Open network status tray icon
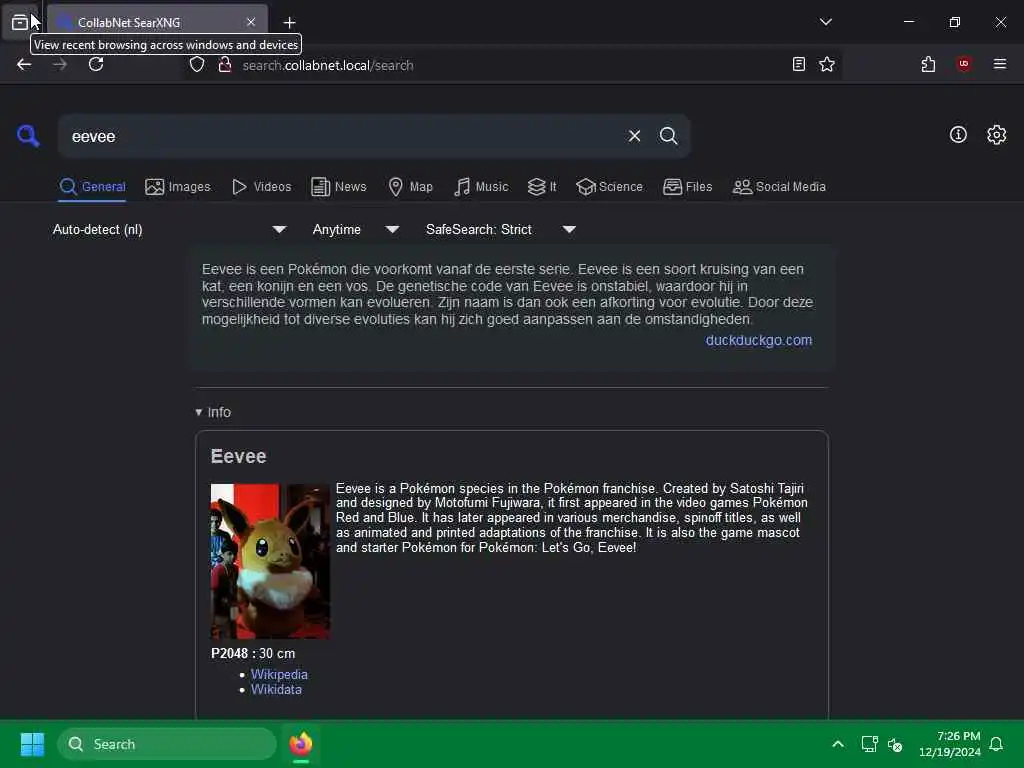1024x768 pixels. pyautogui.click(x=869, y=744)
